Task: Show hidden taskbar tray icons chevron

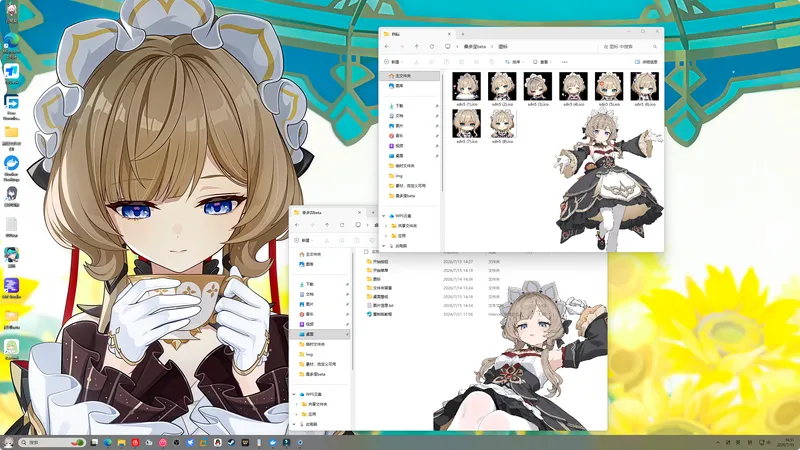Action: (718, 442)
